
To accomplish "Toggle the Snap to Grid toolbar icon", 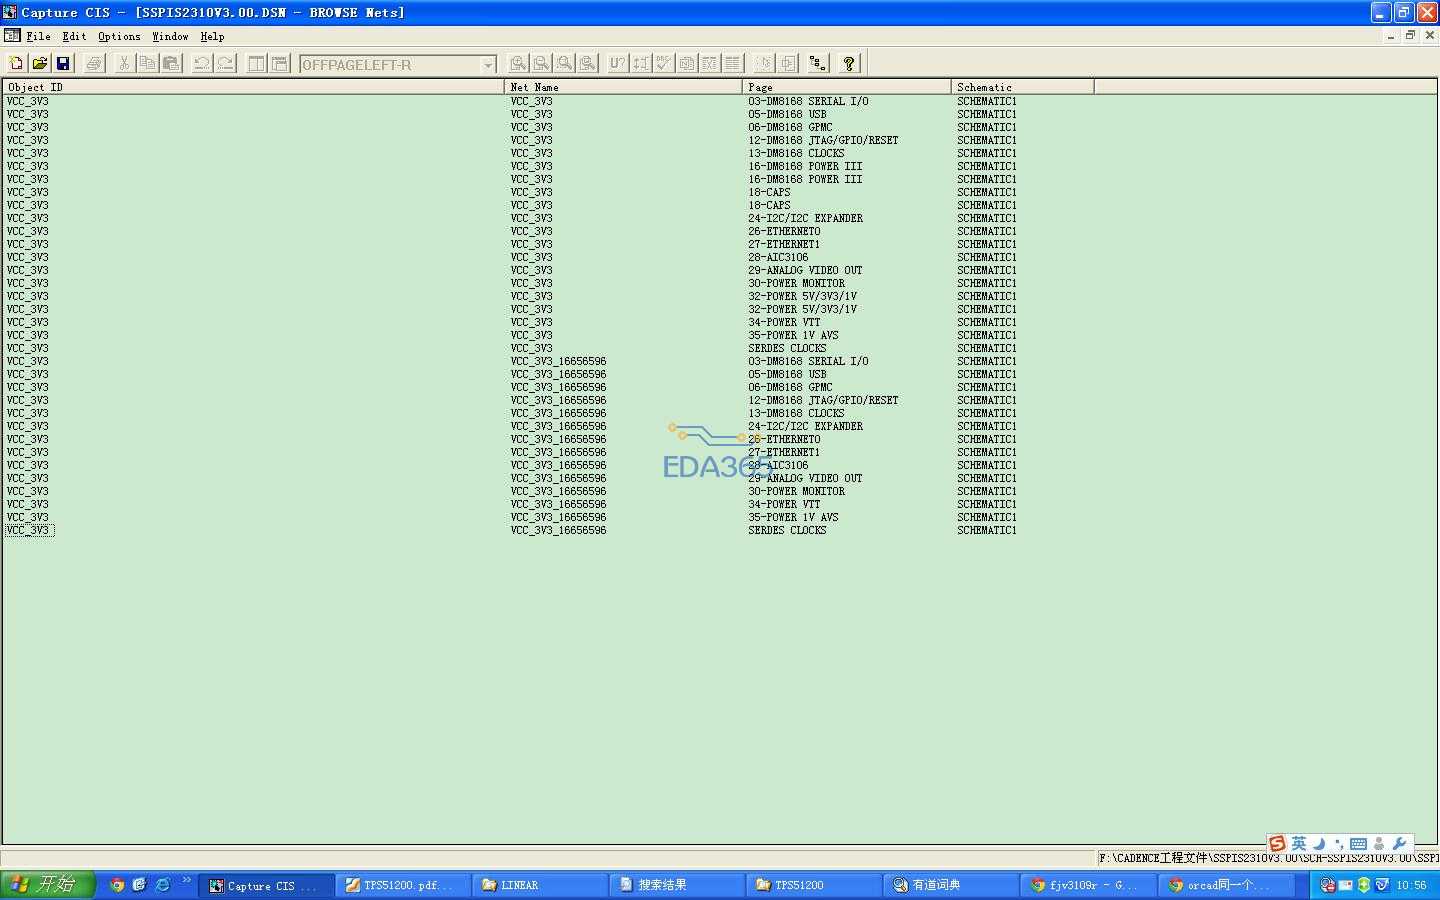I will click(x=764, y=64).
